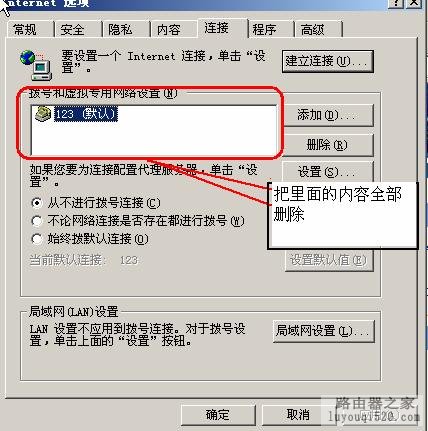
Task: Enable the 始终拨默认连接 radio option
Action: click(36, 238)
